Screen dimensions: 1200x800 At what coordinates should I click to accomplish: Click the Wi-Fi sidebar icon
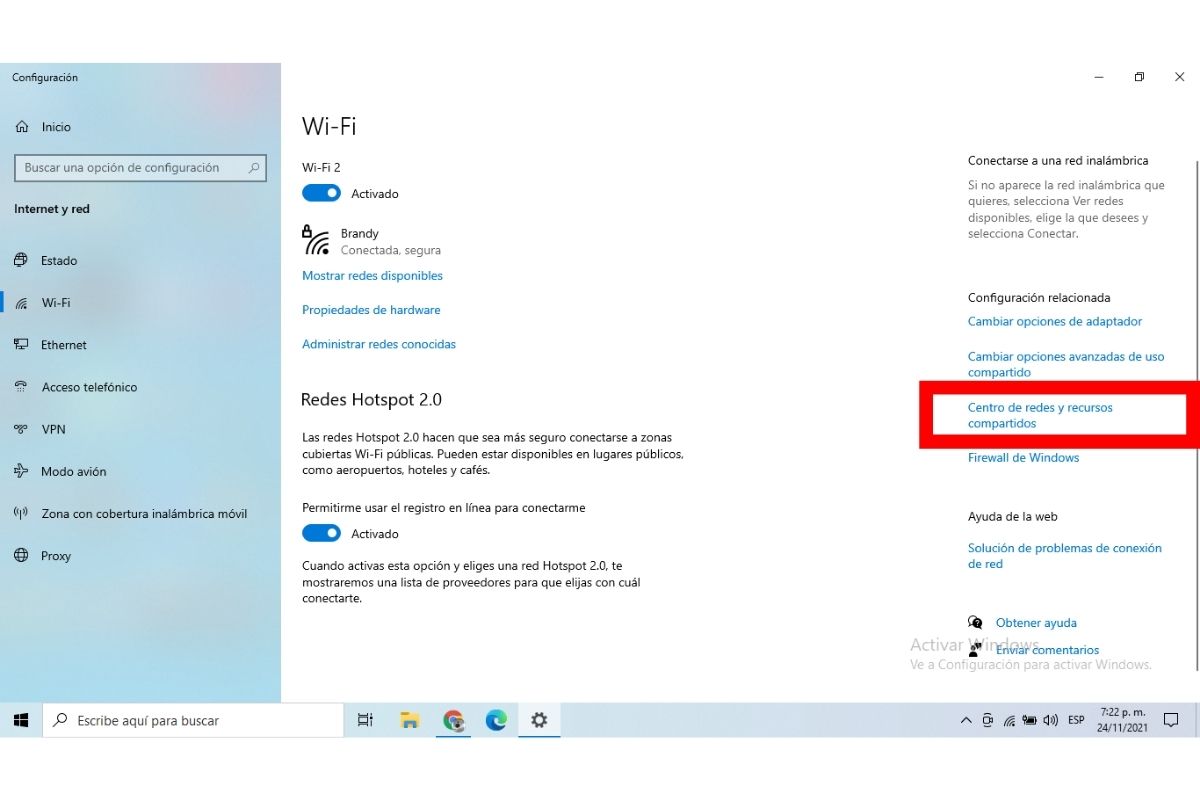[x=21, y=303]
